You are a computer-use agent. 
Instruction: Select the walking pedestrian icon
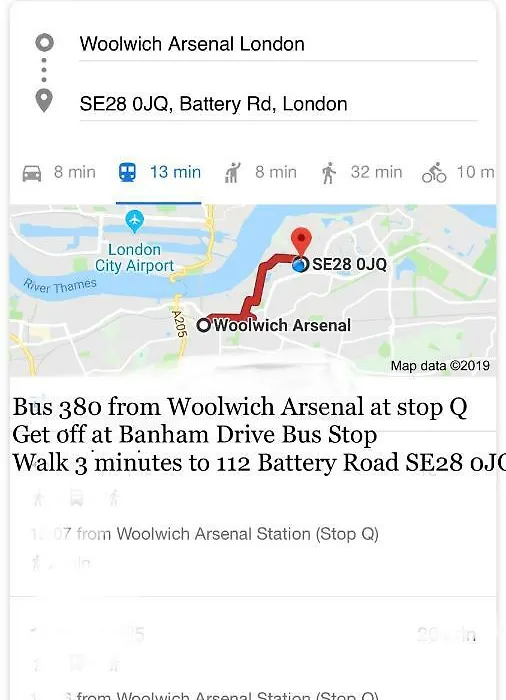click(329, 173)
